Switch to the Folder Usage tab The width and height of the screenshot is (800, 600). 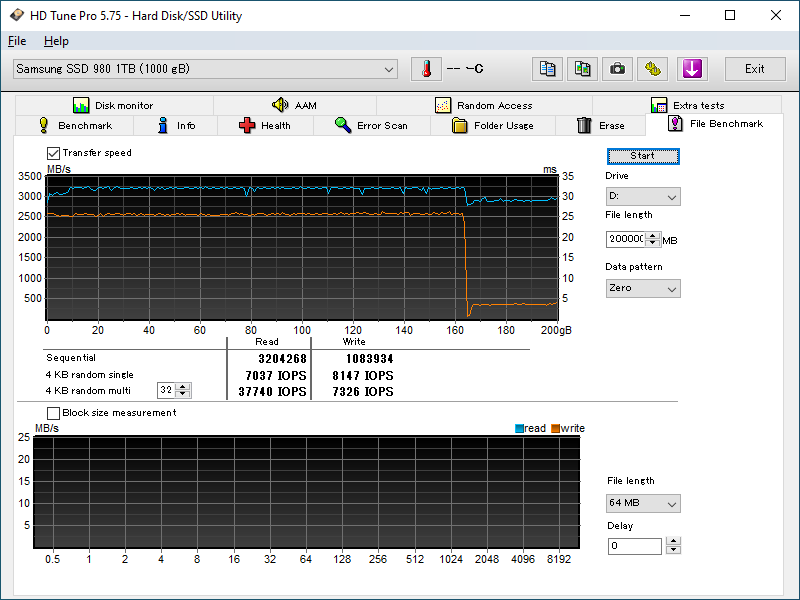493,126
